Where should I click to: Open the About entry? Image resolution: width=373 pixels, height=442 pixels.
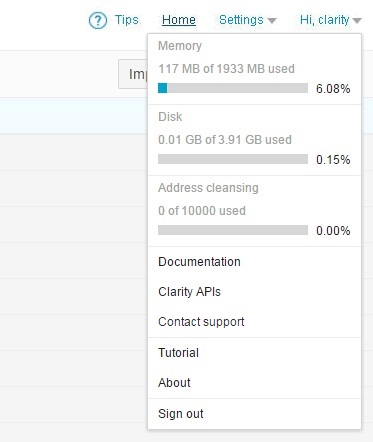174,383
